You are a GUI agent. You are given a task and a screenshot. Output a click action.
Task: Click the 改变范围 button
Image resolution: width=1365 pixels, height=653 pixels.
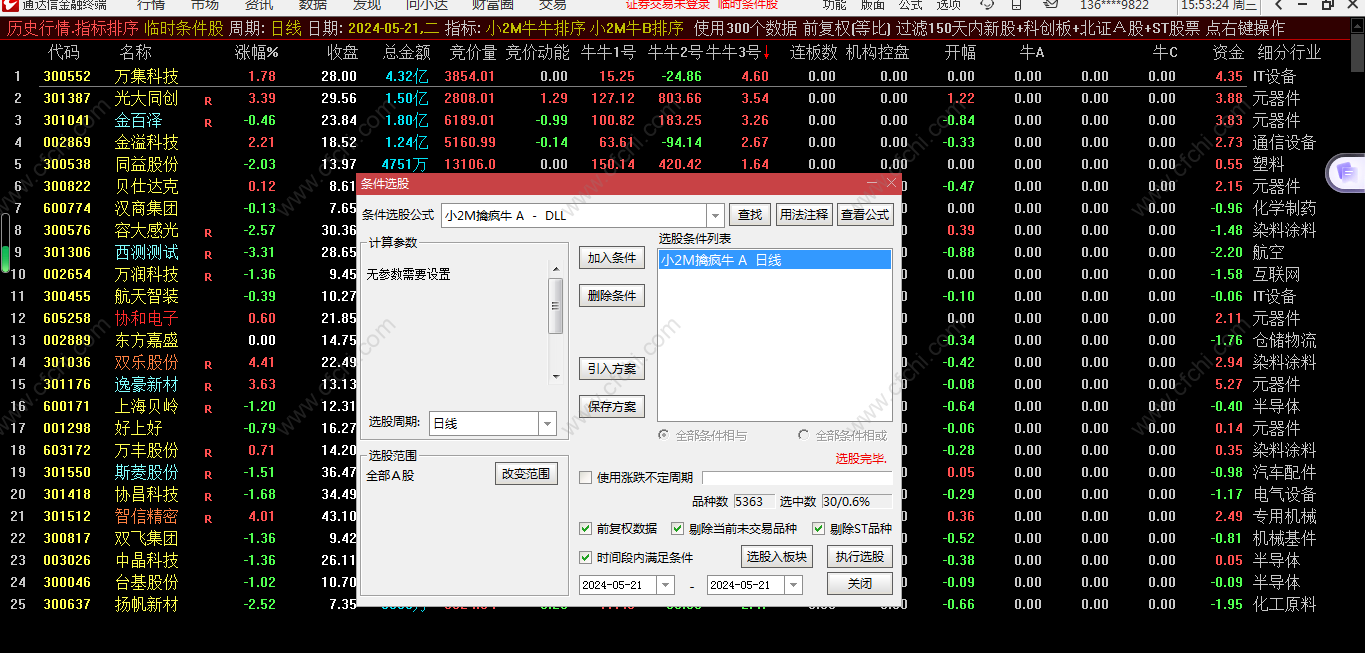click(526, 474)
